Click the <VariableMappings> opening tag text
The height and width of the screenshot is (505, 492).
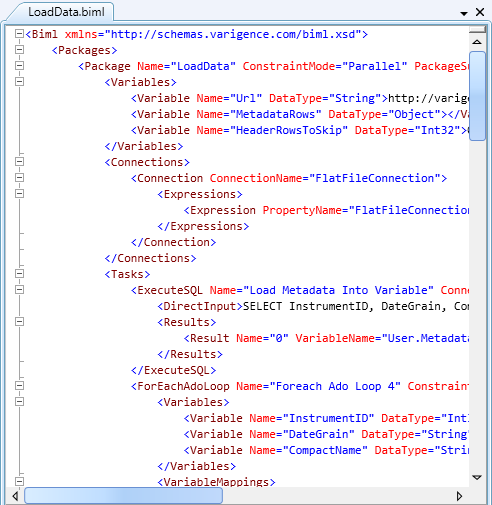click(x=217, y=482)
